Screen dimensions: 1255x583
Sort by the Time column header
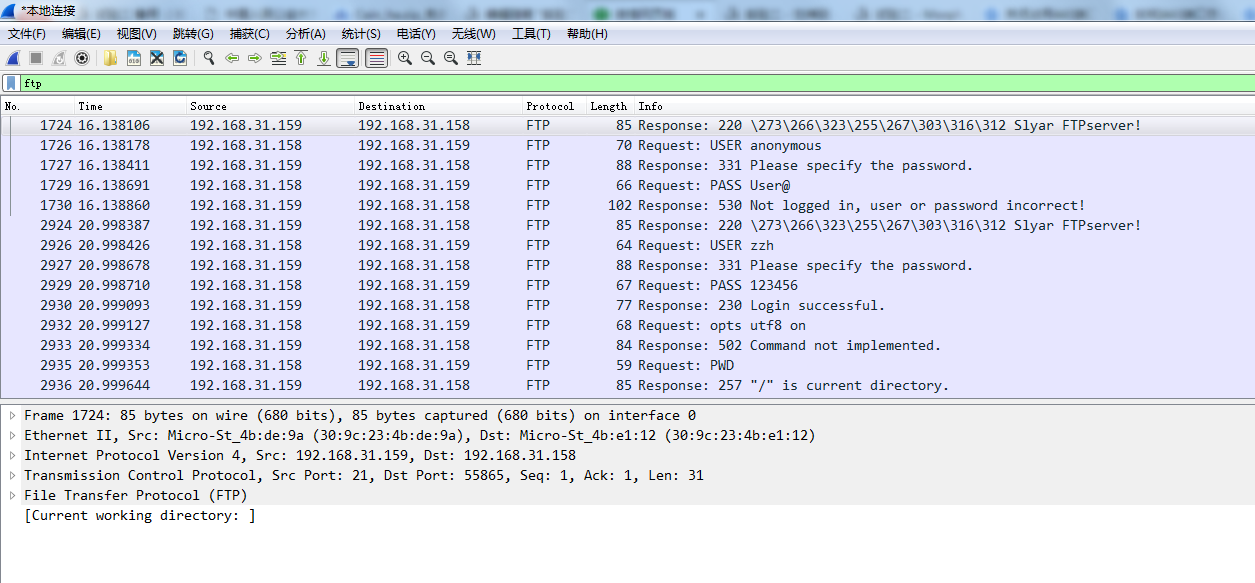click(x=130, y=106)
